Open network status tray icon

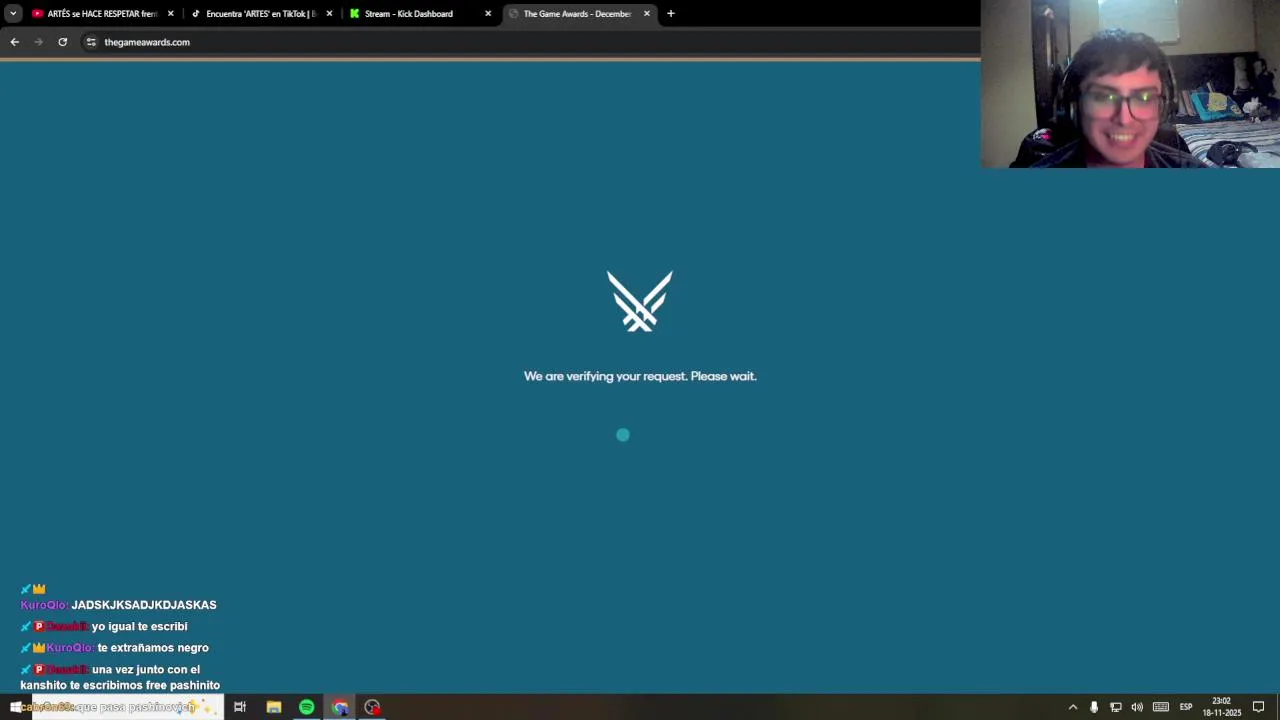point(1116,707)
